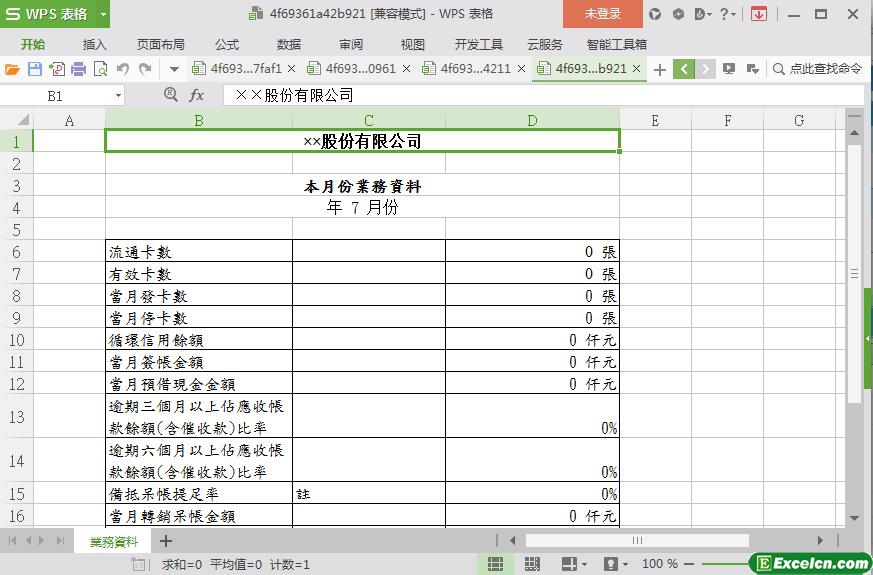The width and height of the screenshot is (873, 575).
Task: Switch to Normal view icon in status bar
Action: coord(496,564)
